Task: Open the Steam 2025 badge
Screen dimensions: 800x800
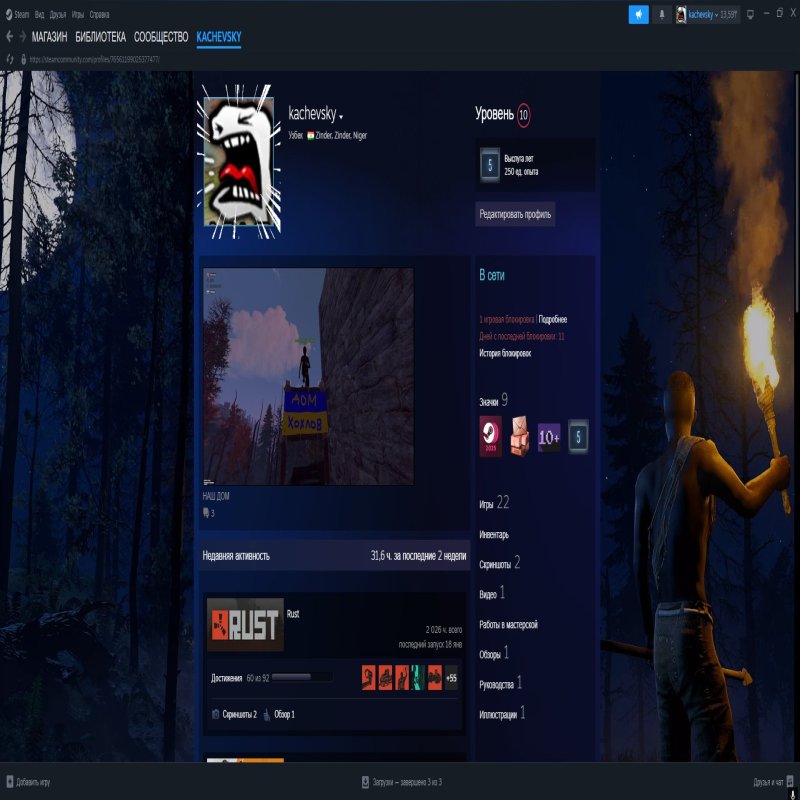Action: (490, 436)
